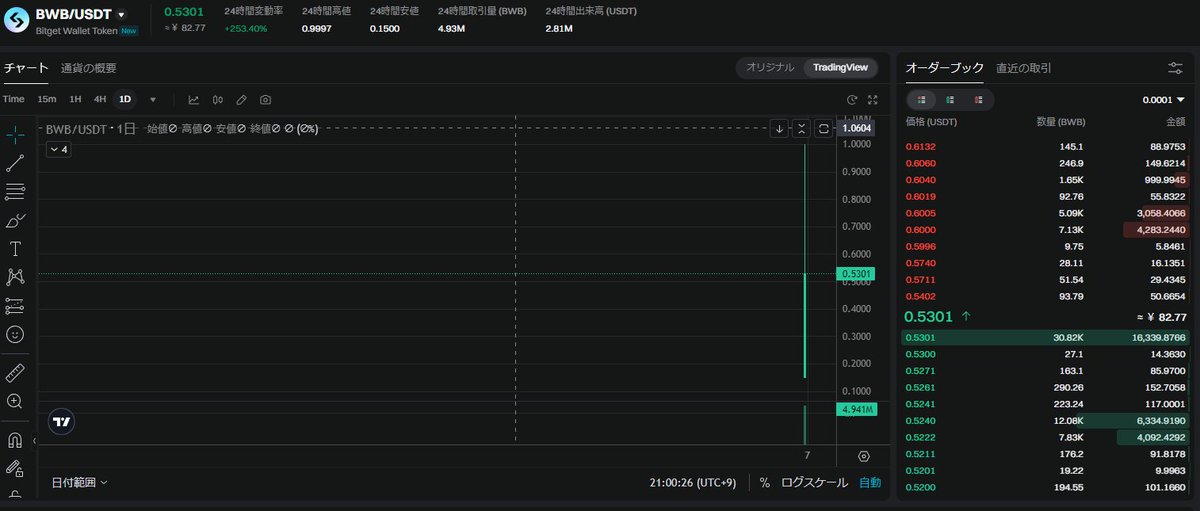Click the BWB token logo icon
Image resolution: width=1200 pixels, height=511 pixels.
[17, 20]
